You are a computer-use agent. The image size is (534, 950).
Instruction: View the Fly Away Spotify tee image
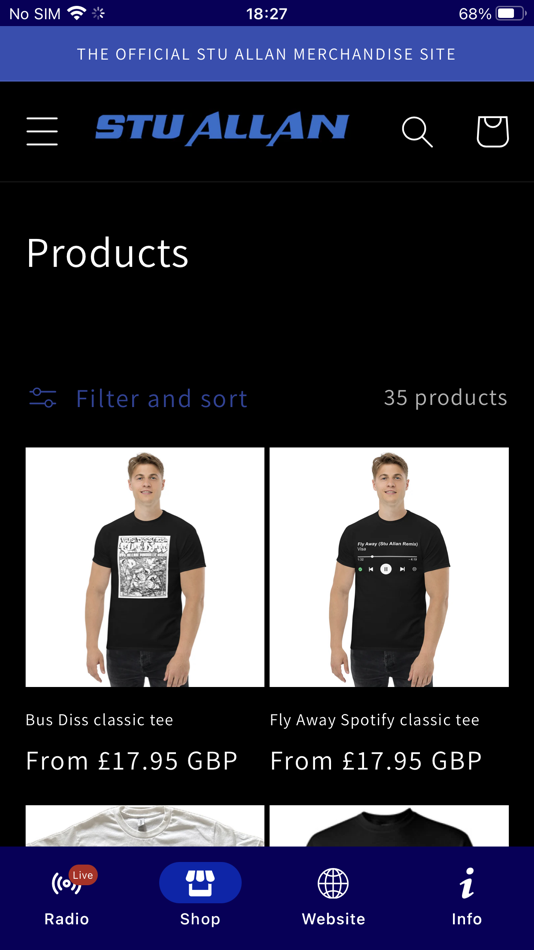point(389,567)
